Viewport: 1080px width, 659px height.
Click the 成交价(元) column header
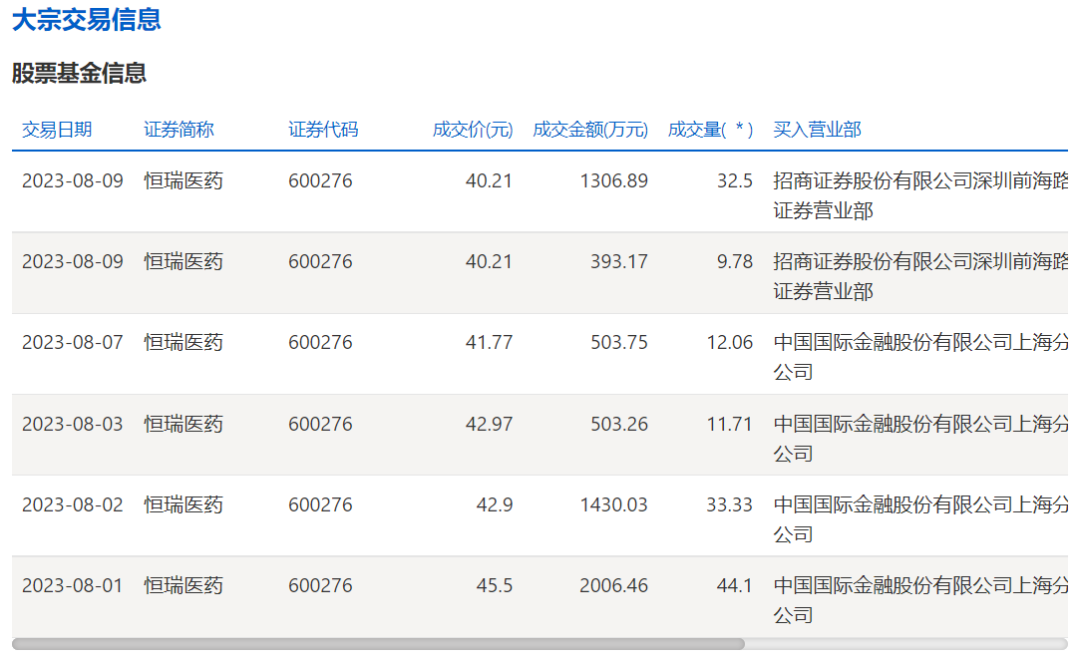point(472,129)
